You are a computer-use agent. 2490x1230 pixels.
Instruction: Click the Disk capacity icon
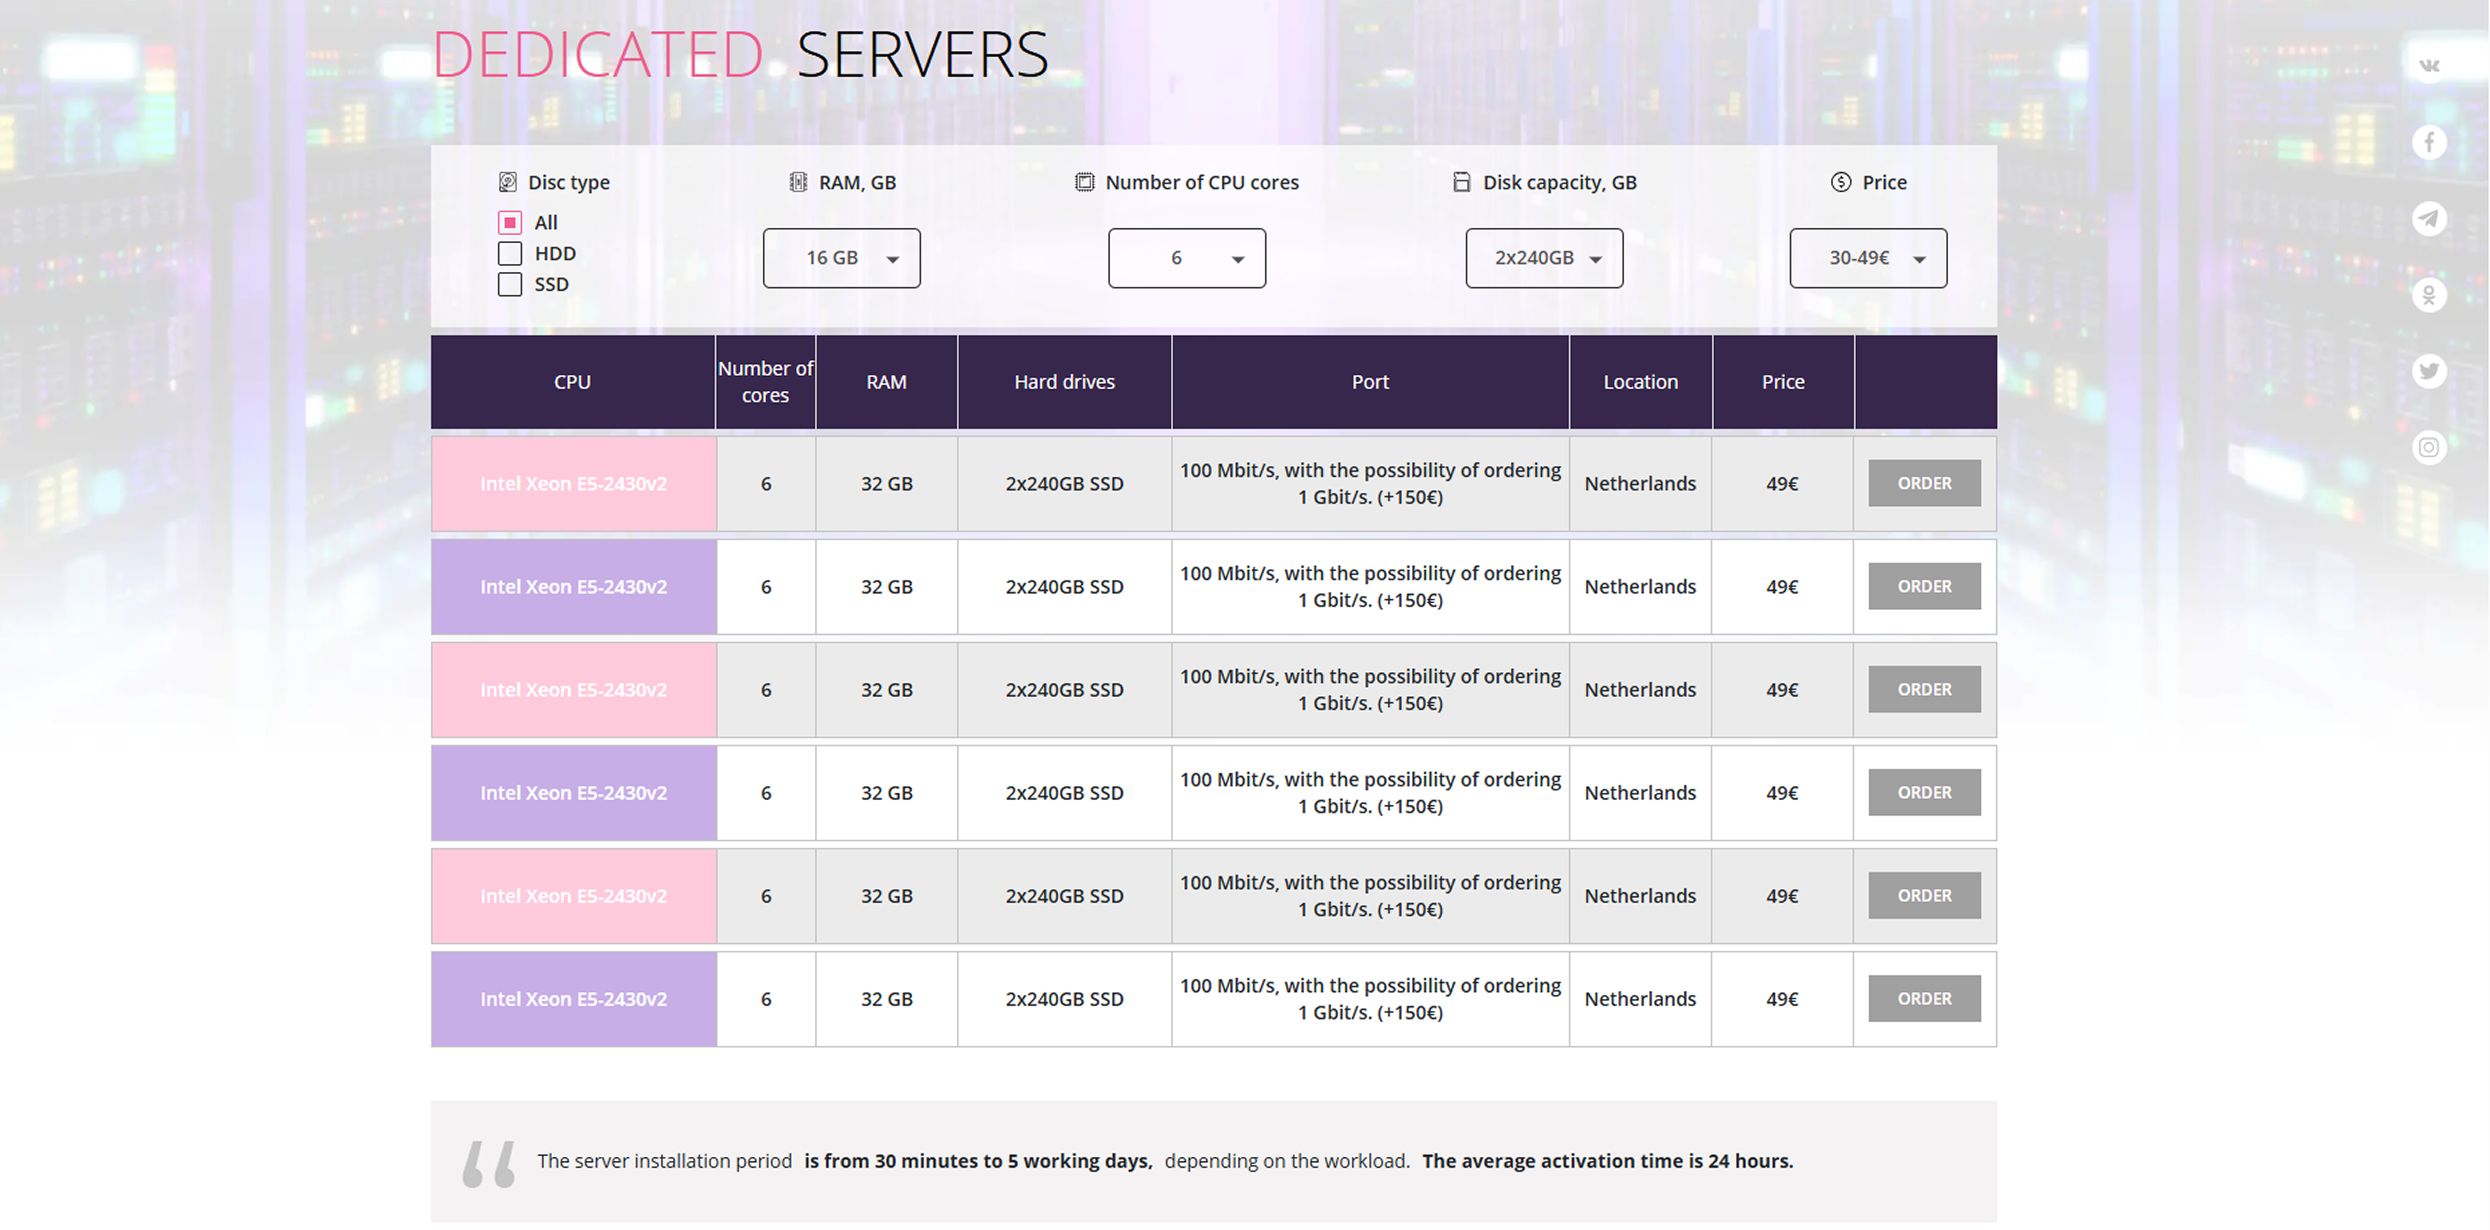coord(1462,182)
